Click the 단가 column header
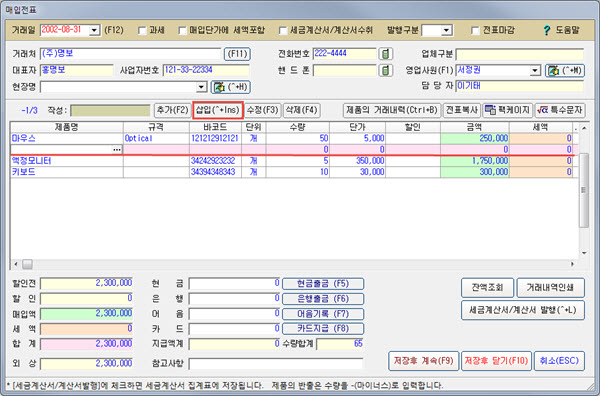The height and width of the screenshot is (396, 600). pyautogui.click(x=357, y=127)
